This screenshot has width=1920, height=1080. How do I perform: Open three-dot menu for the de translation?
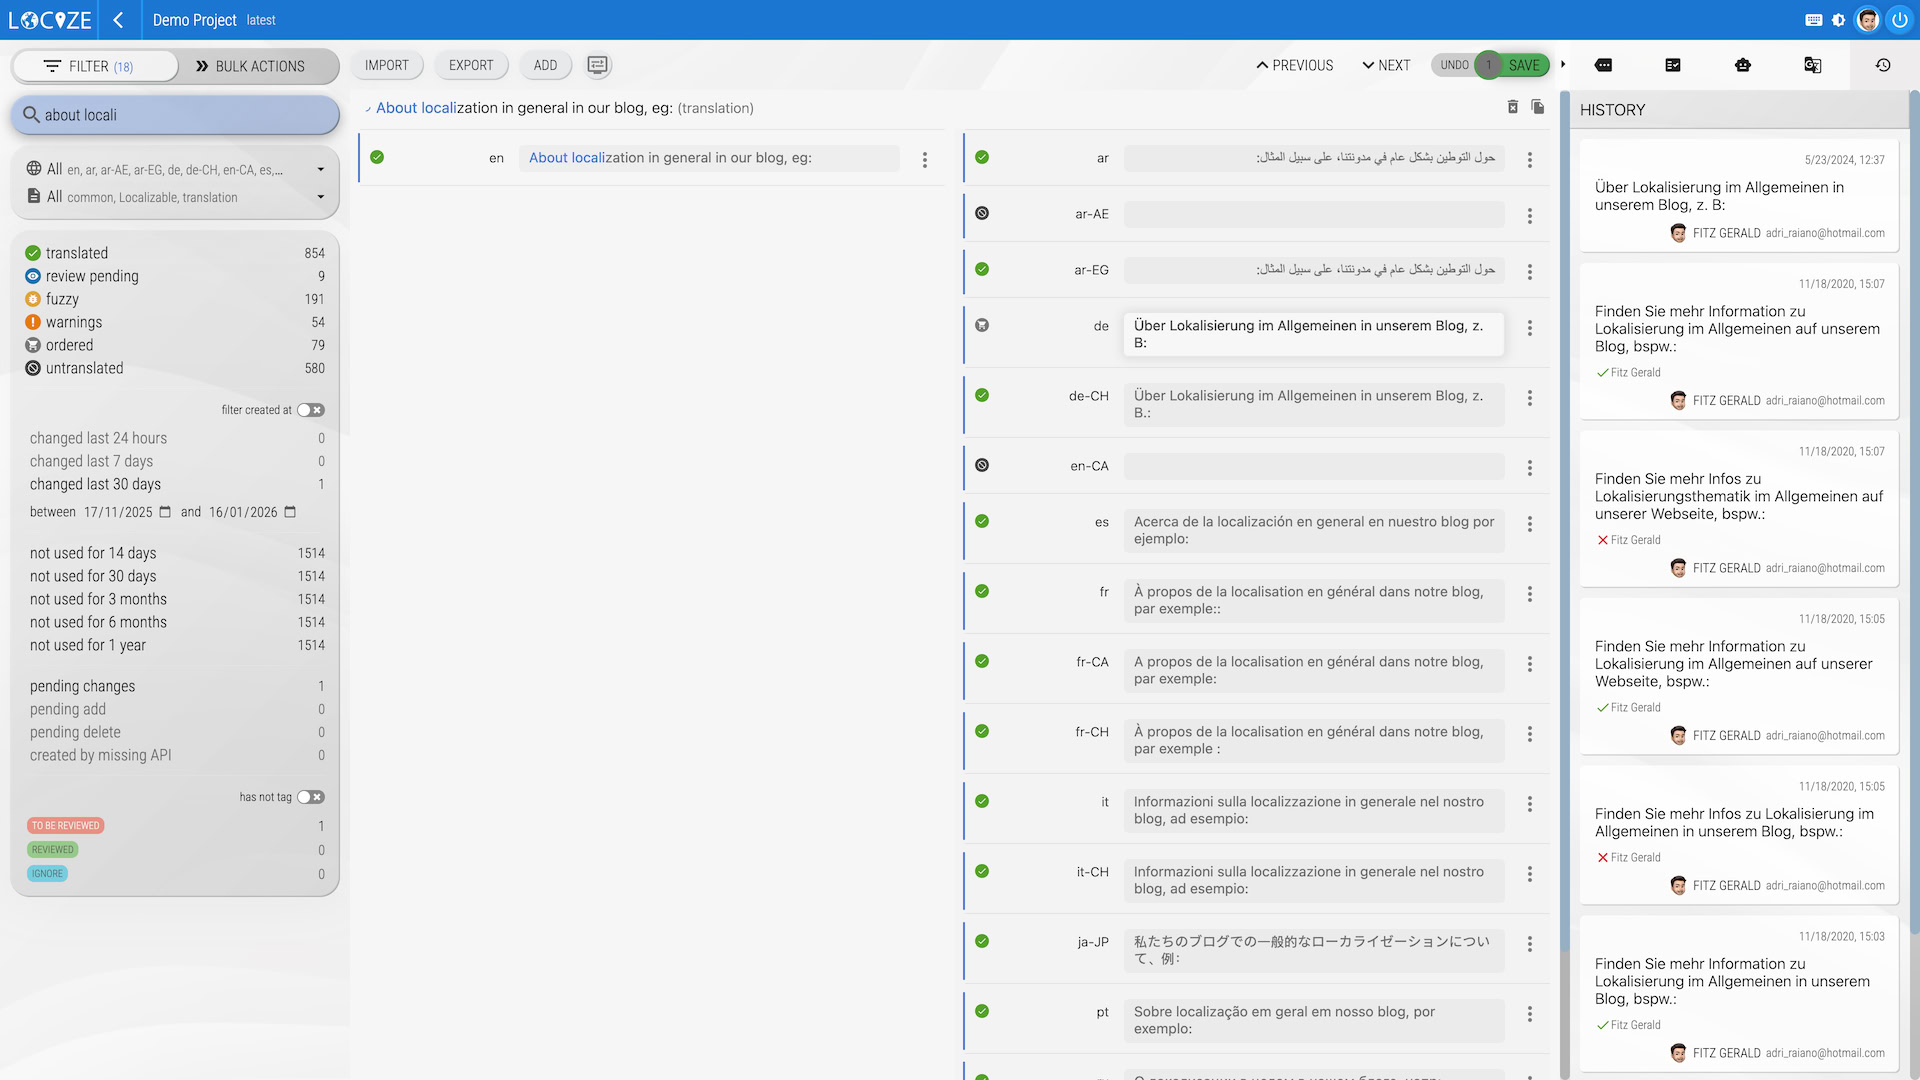(x=1529, y=328)
